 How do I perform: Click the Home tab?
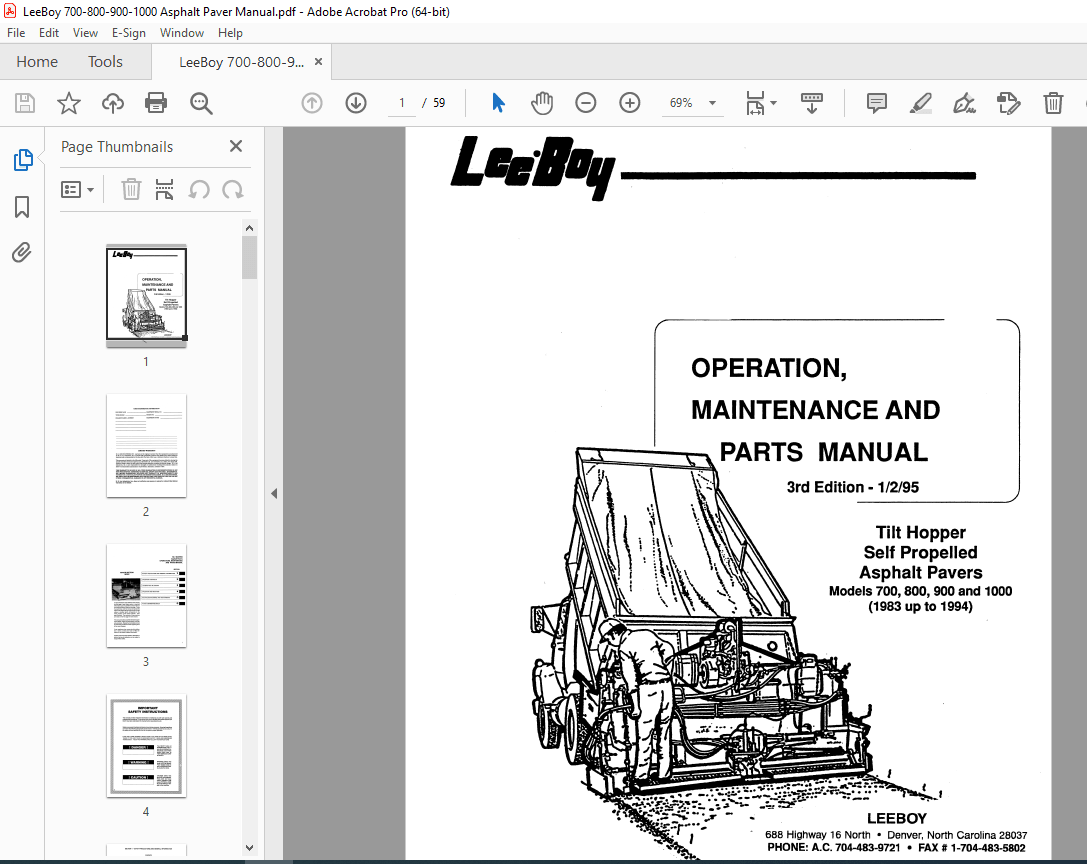(37, 61)
